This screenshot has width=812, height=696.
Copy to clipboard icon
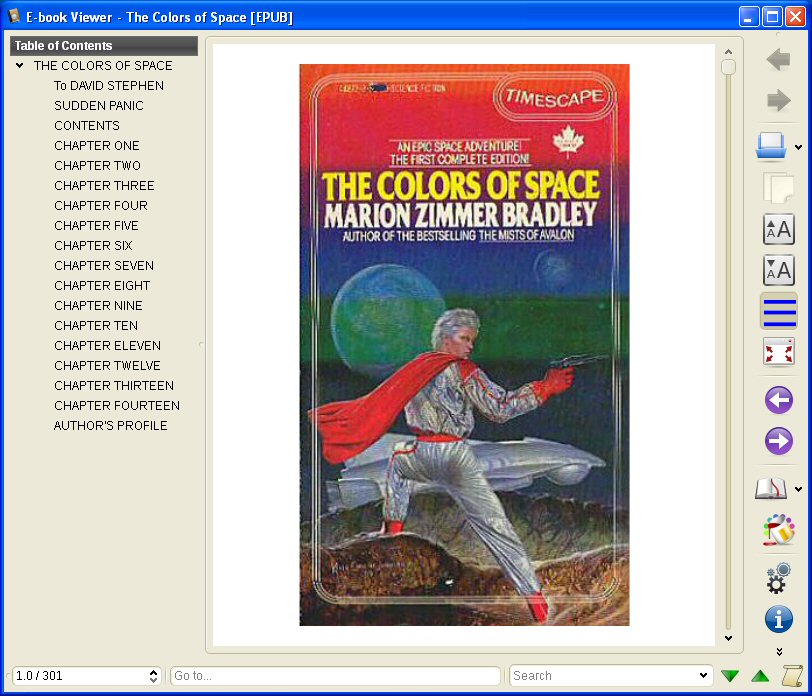click(778, 187)
